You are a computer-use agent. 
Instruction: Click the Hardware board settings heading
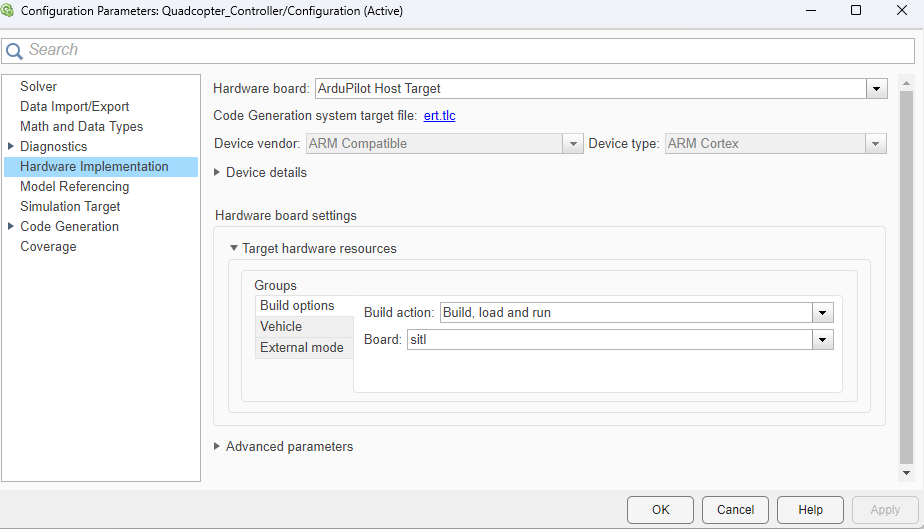[286, 216]
